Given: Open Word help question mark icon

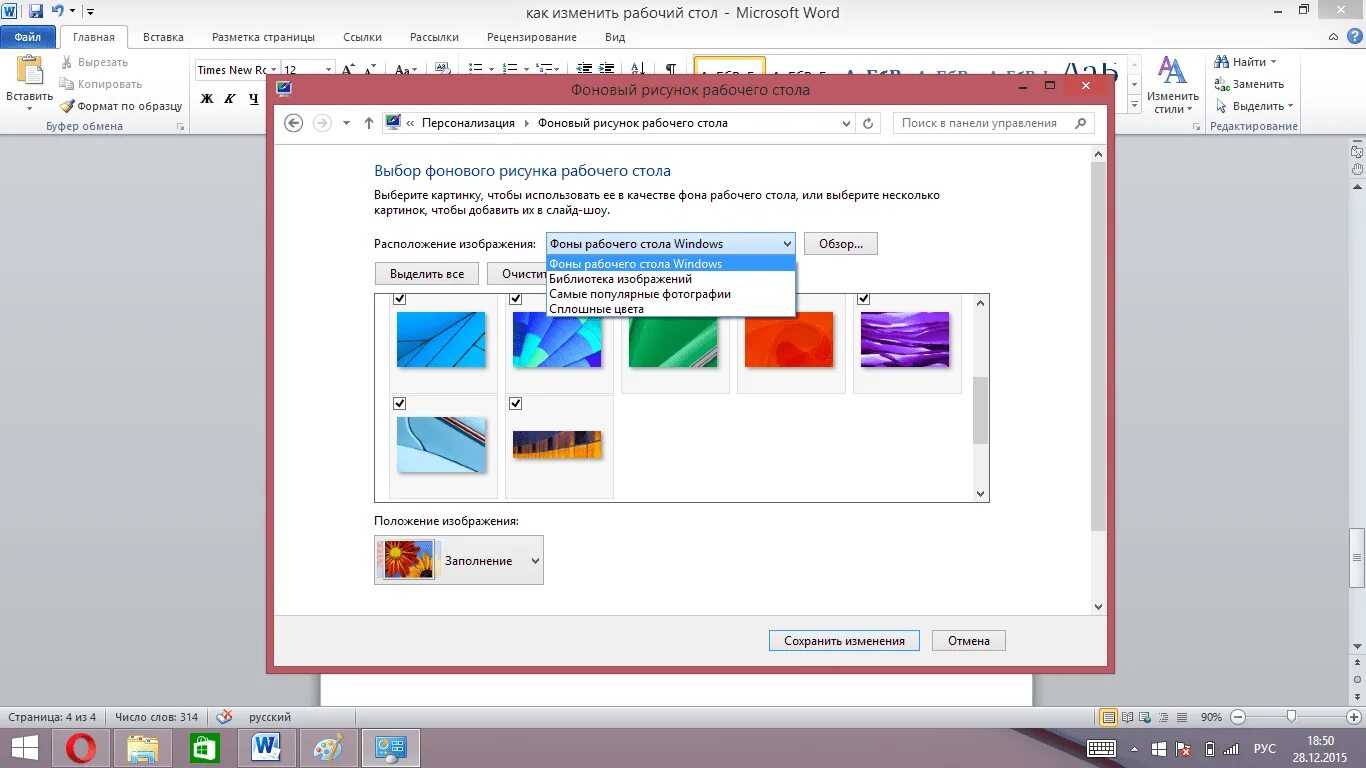Looking at the screenshot, I should (x=1355, y=36).
